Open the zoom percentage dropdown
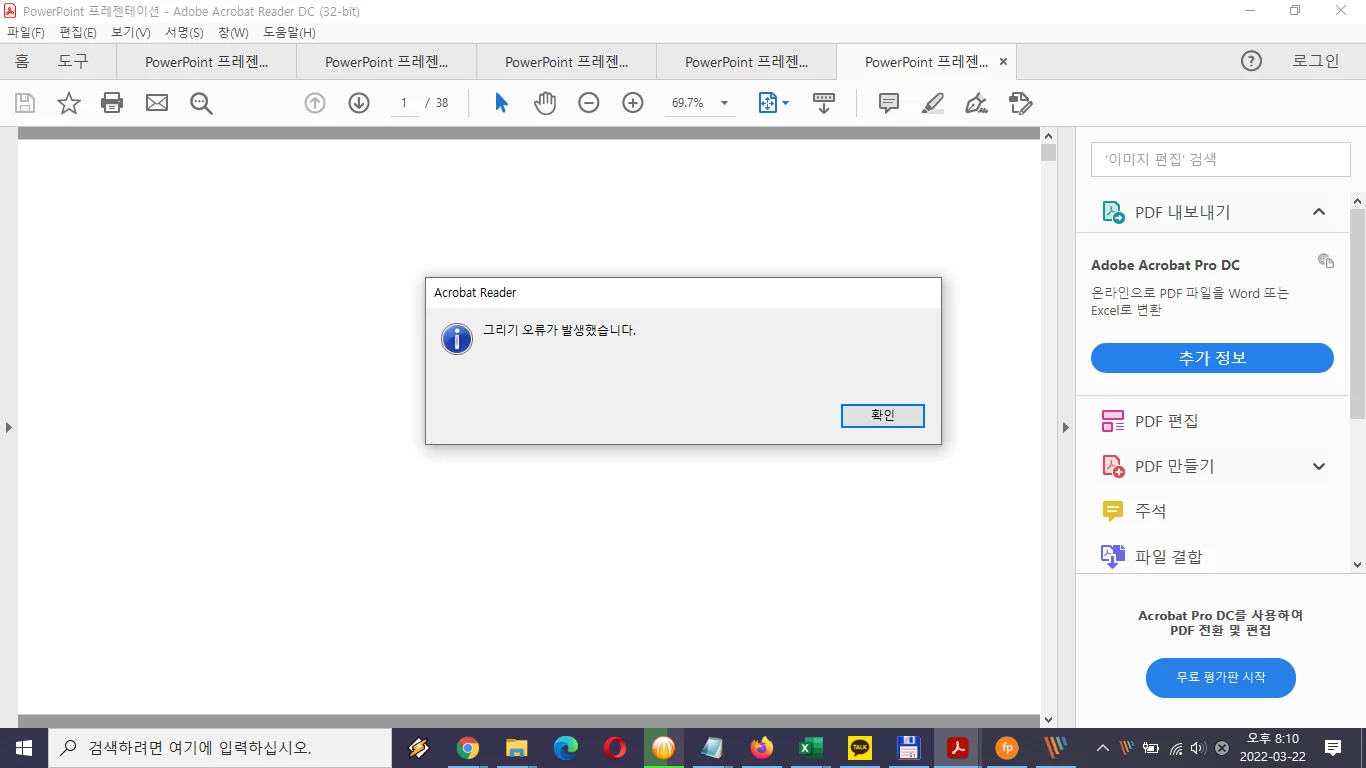Image resolution: width=1366 pixels, height=768 pixels. tap(724, 103)
